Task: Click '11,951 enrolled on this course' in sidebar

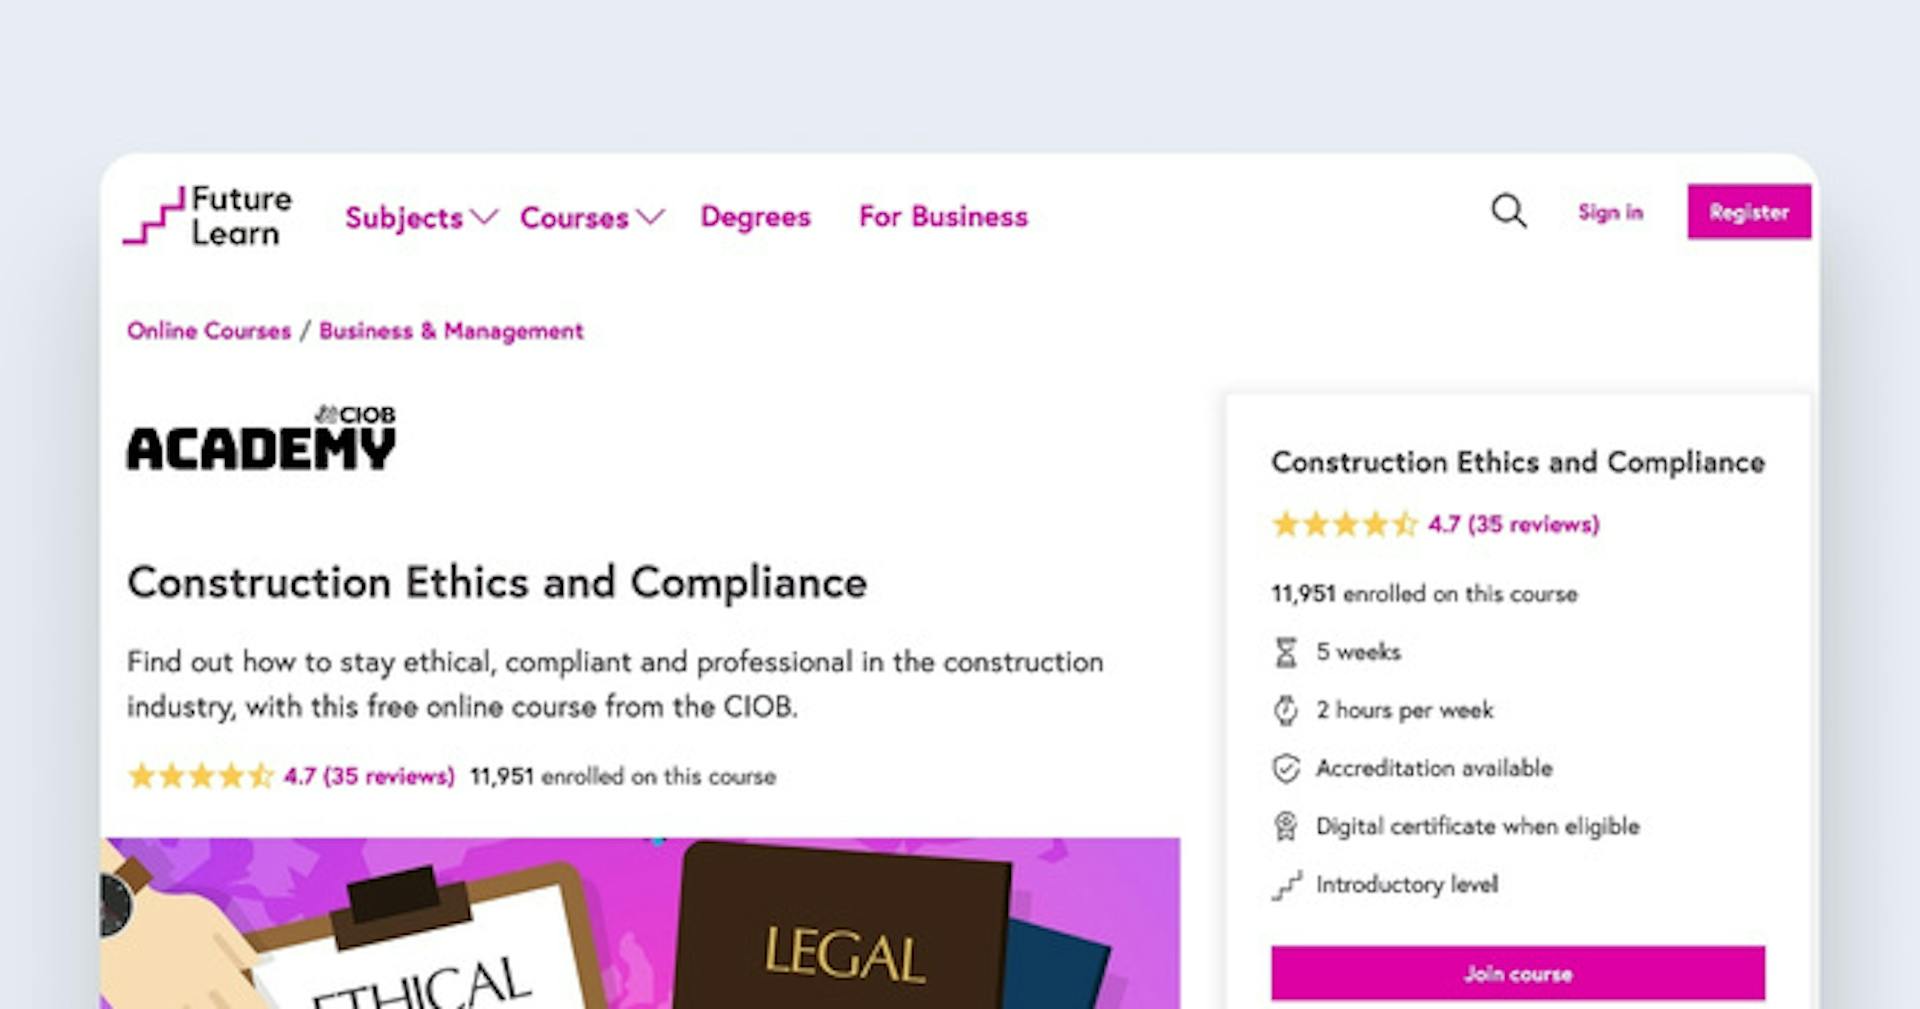Action: 1424,594
